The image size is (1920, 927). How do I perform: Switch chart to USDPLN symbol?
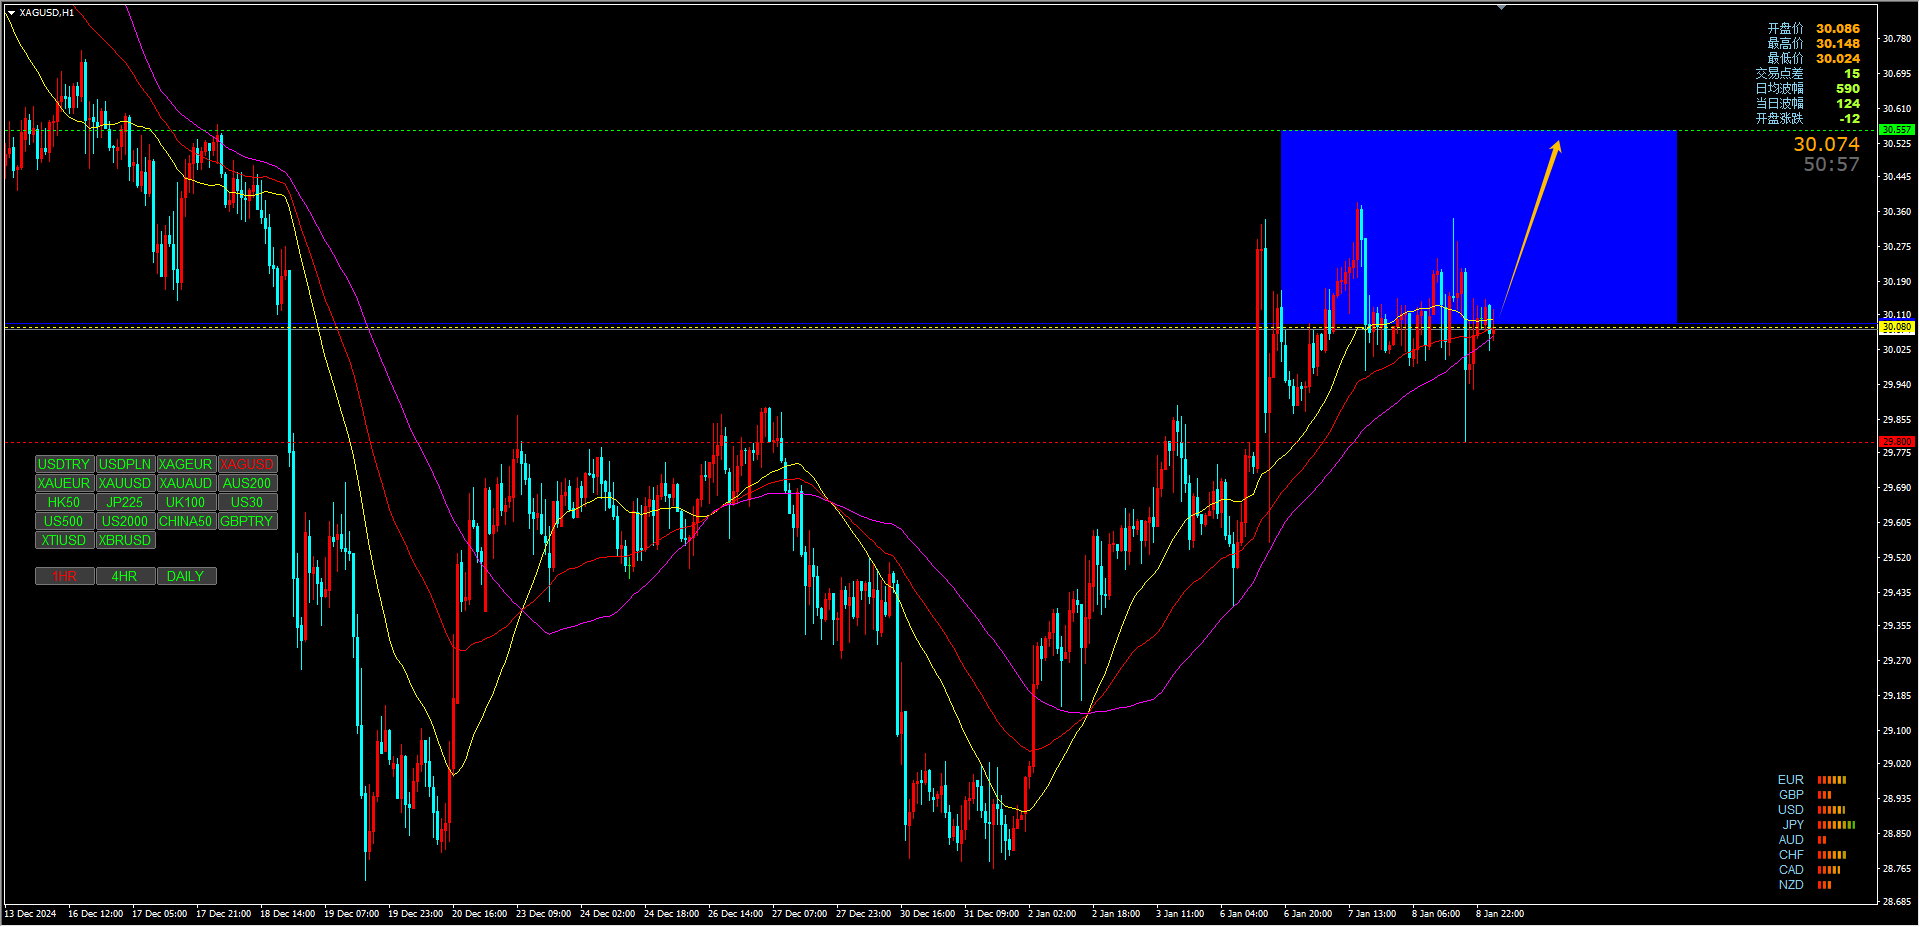125,465
